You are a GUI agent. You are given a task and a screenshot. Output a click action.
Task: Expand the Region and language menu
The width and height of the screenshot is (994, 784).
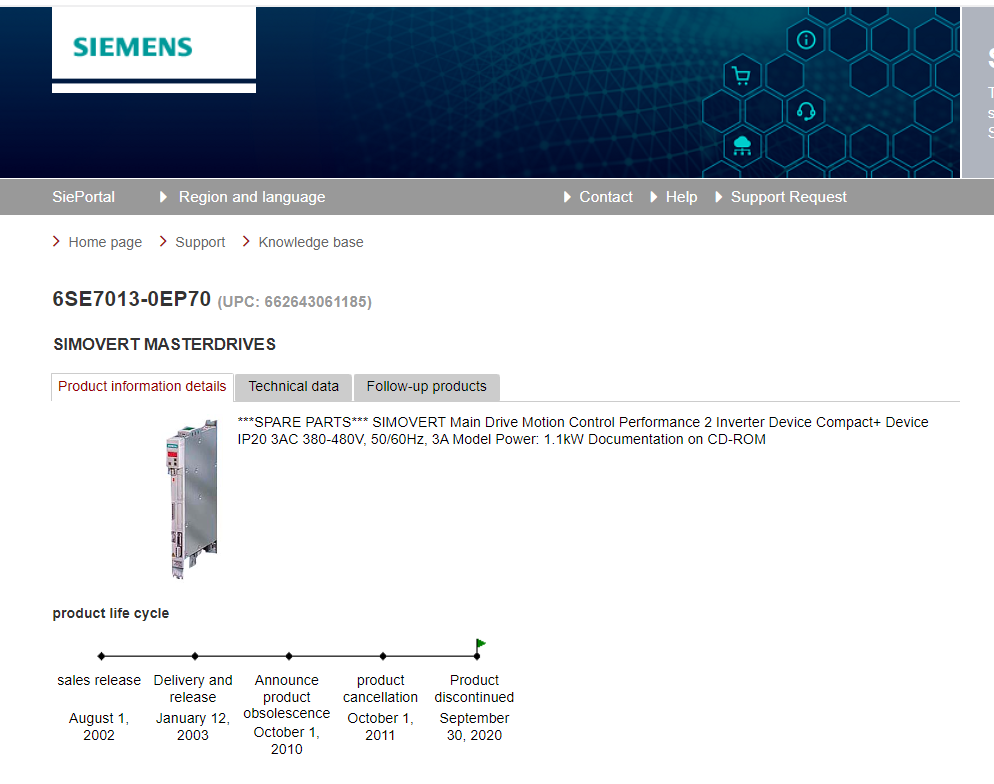pos(251,197)
